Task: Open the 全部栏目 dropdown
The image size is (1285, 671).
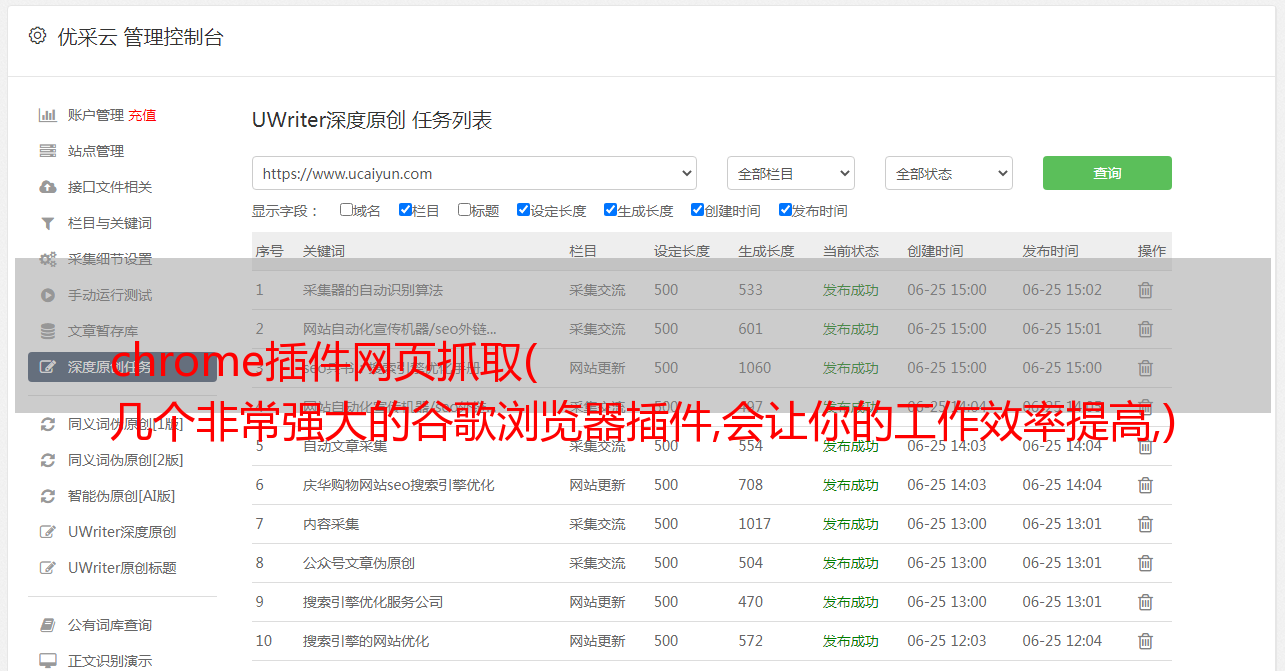Action: click(x=791, y=173)
